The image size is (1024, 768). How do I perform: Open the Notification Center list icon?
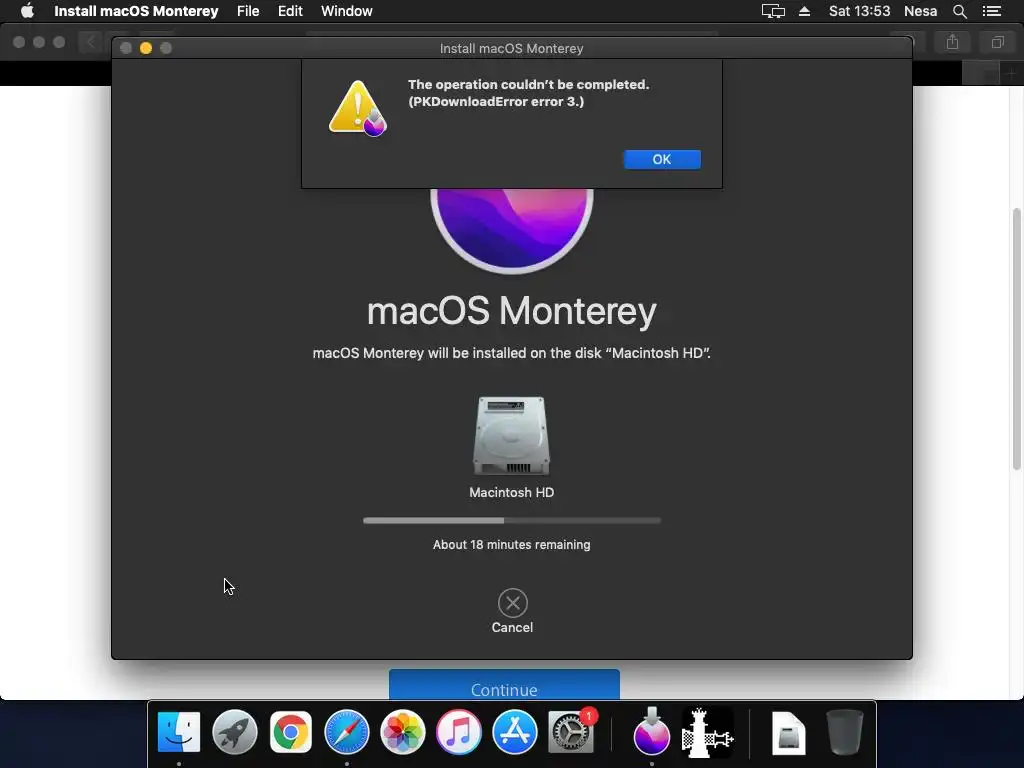(991, 11)
